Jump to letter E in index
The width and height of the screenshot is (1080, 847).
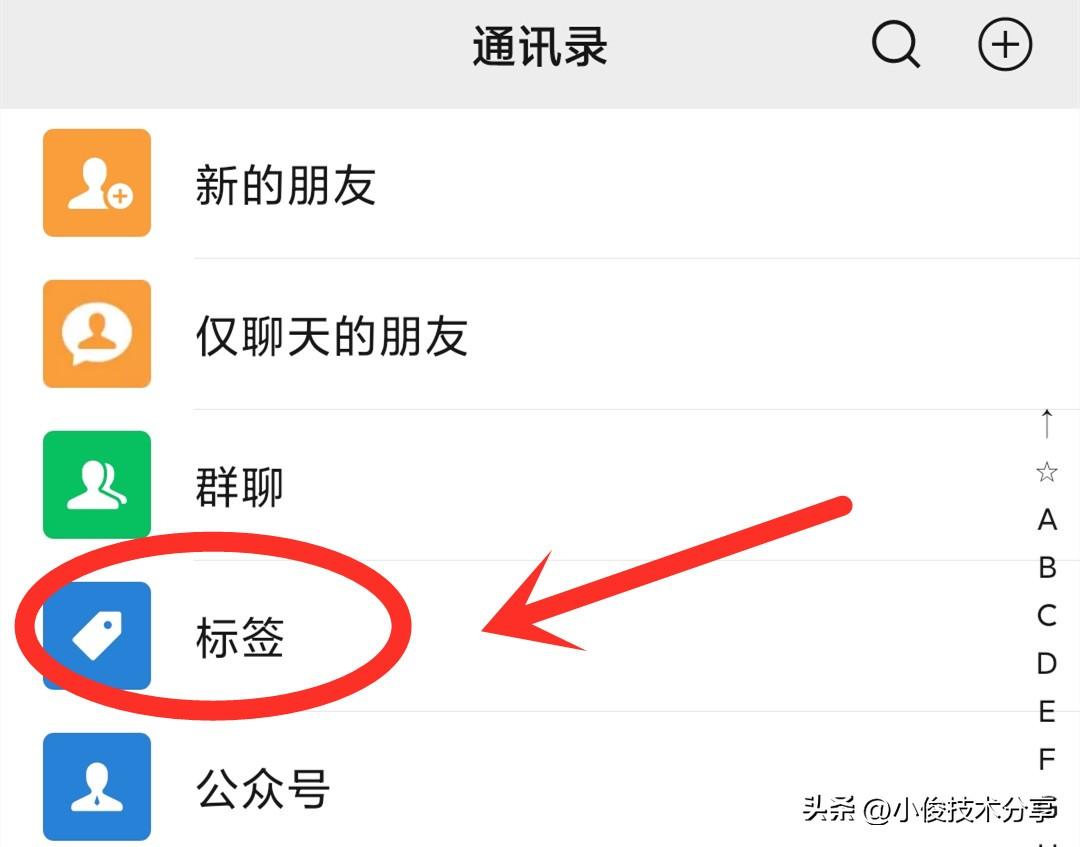[x=1047, y=711]
